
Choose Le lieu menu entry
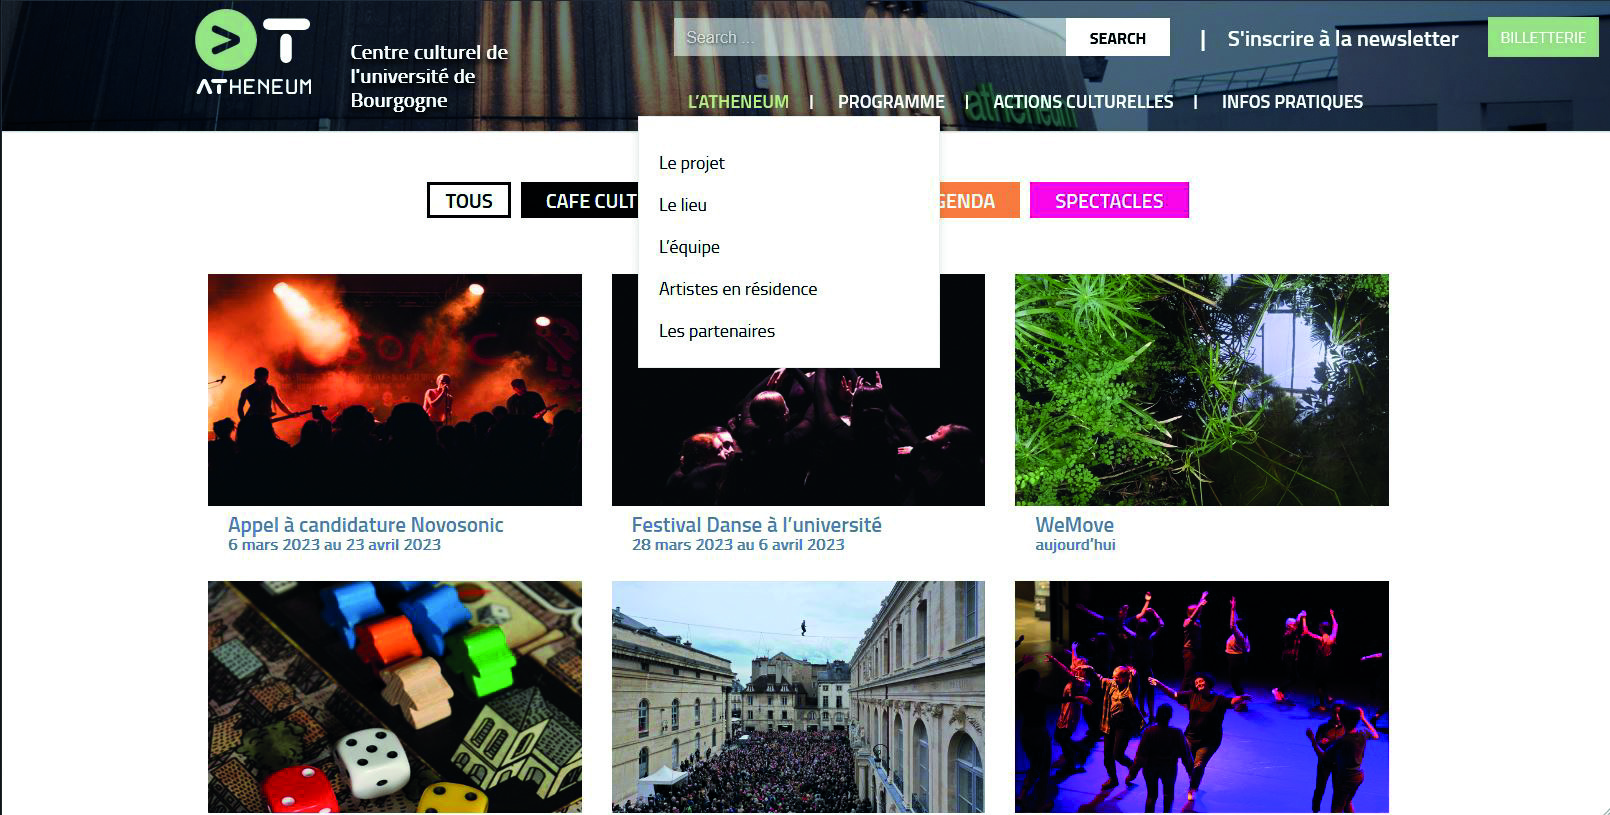click(x=682, y=205)
